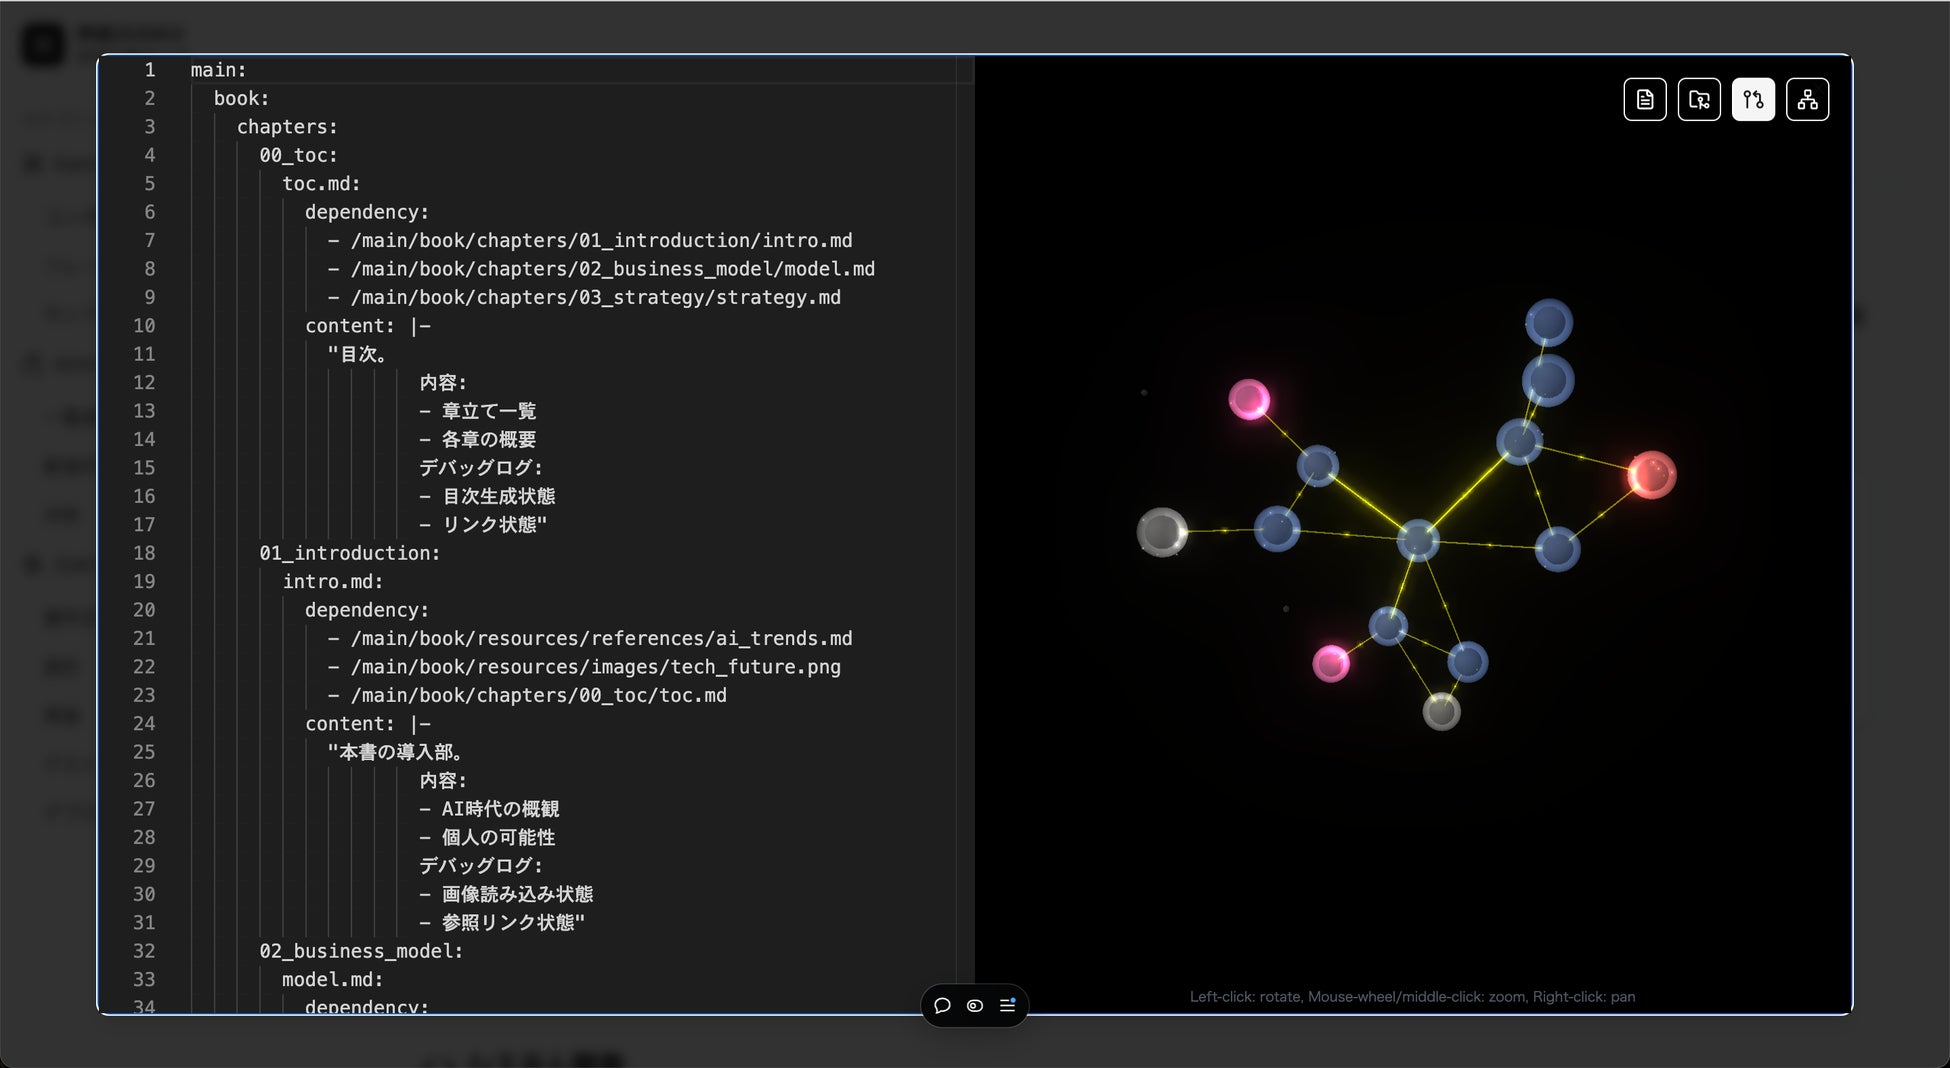Select the '02_business_model:' key
The image size is (1950, 1068).
[361, 951]
